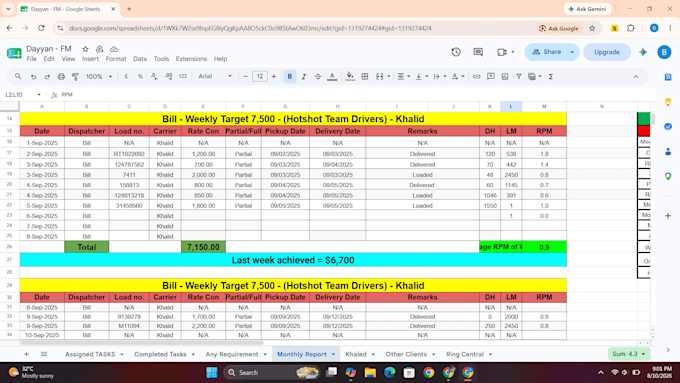Select the paint format tool
Screen dimensions: 680x383
click(x=75, y=76)
